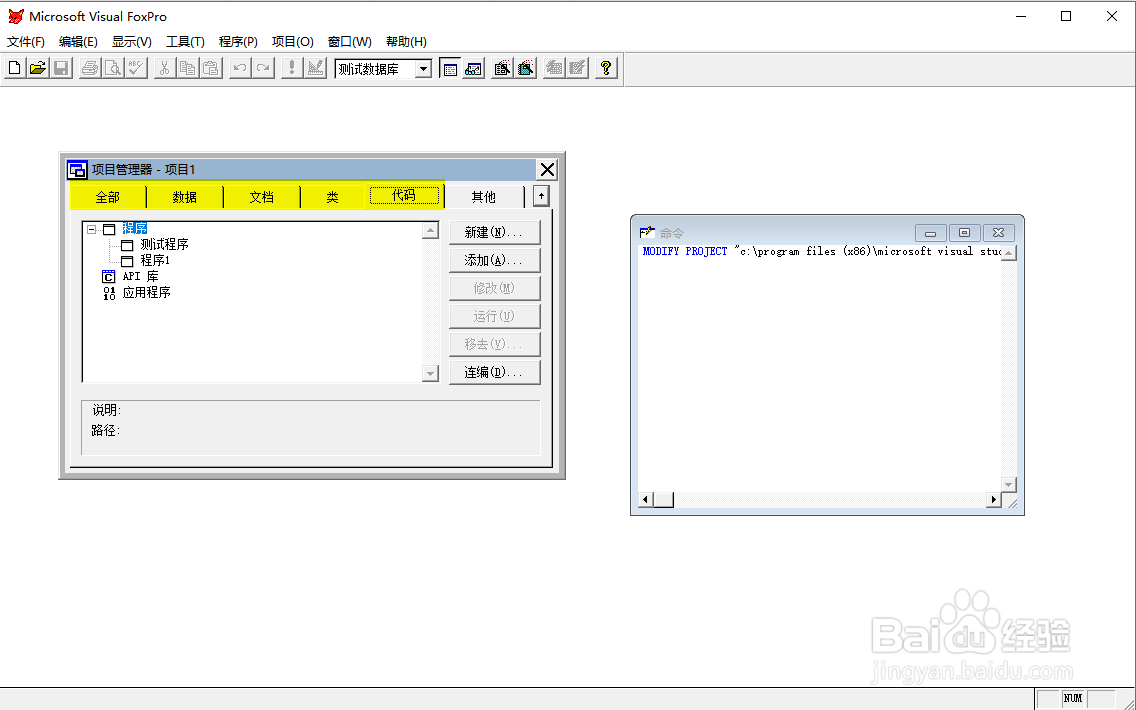Close the 项目管理器 window
The height and width of the screenshot is (710, 1136).
pyautogui.click(x=547, y=170)
